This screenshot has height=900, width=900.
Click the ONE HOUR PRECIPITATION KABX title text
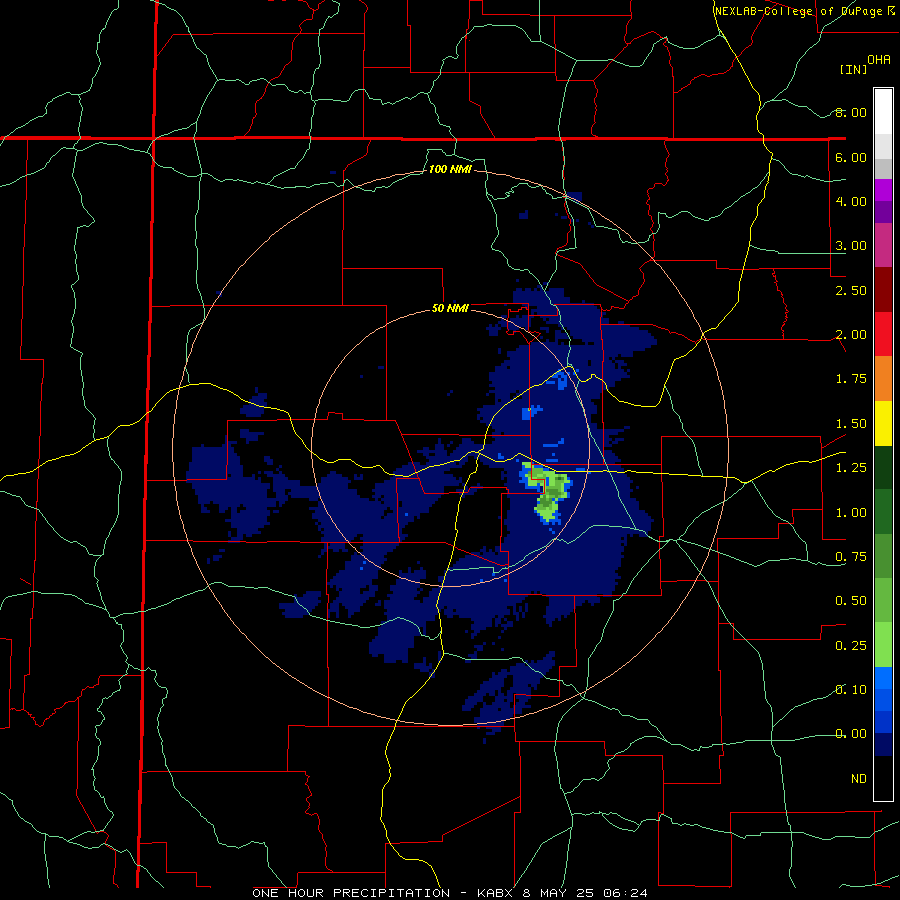coord(450,893)
